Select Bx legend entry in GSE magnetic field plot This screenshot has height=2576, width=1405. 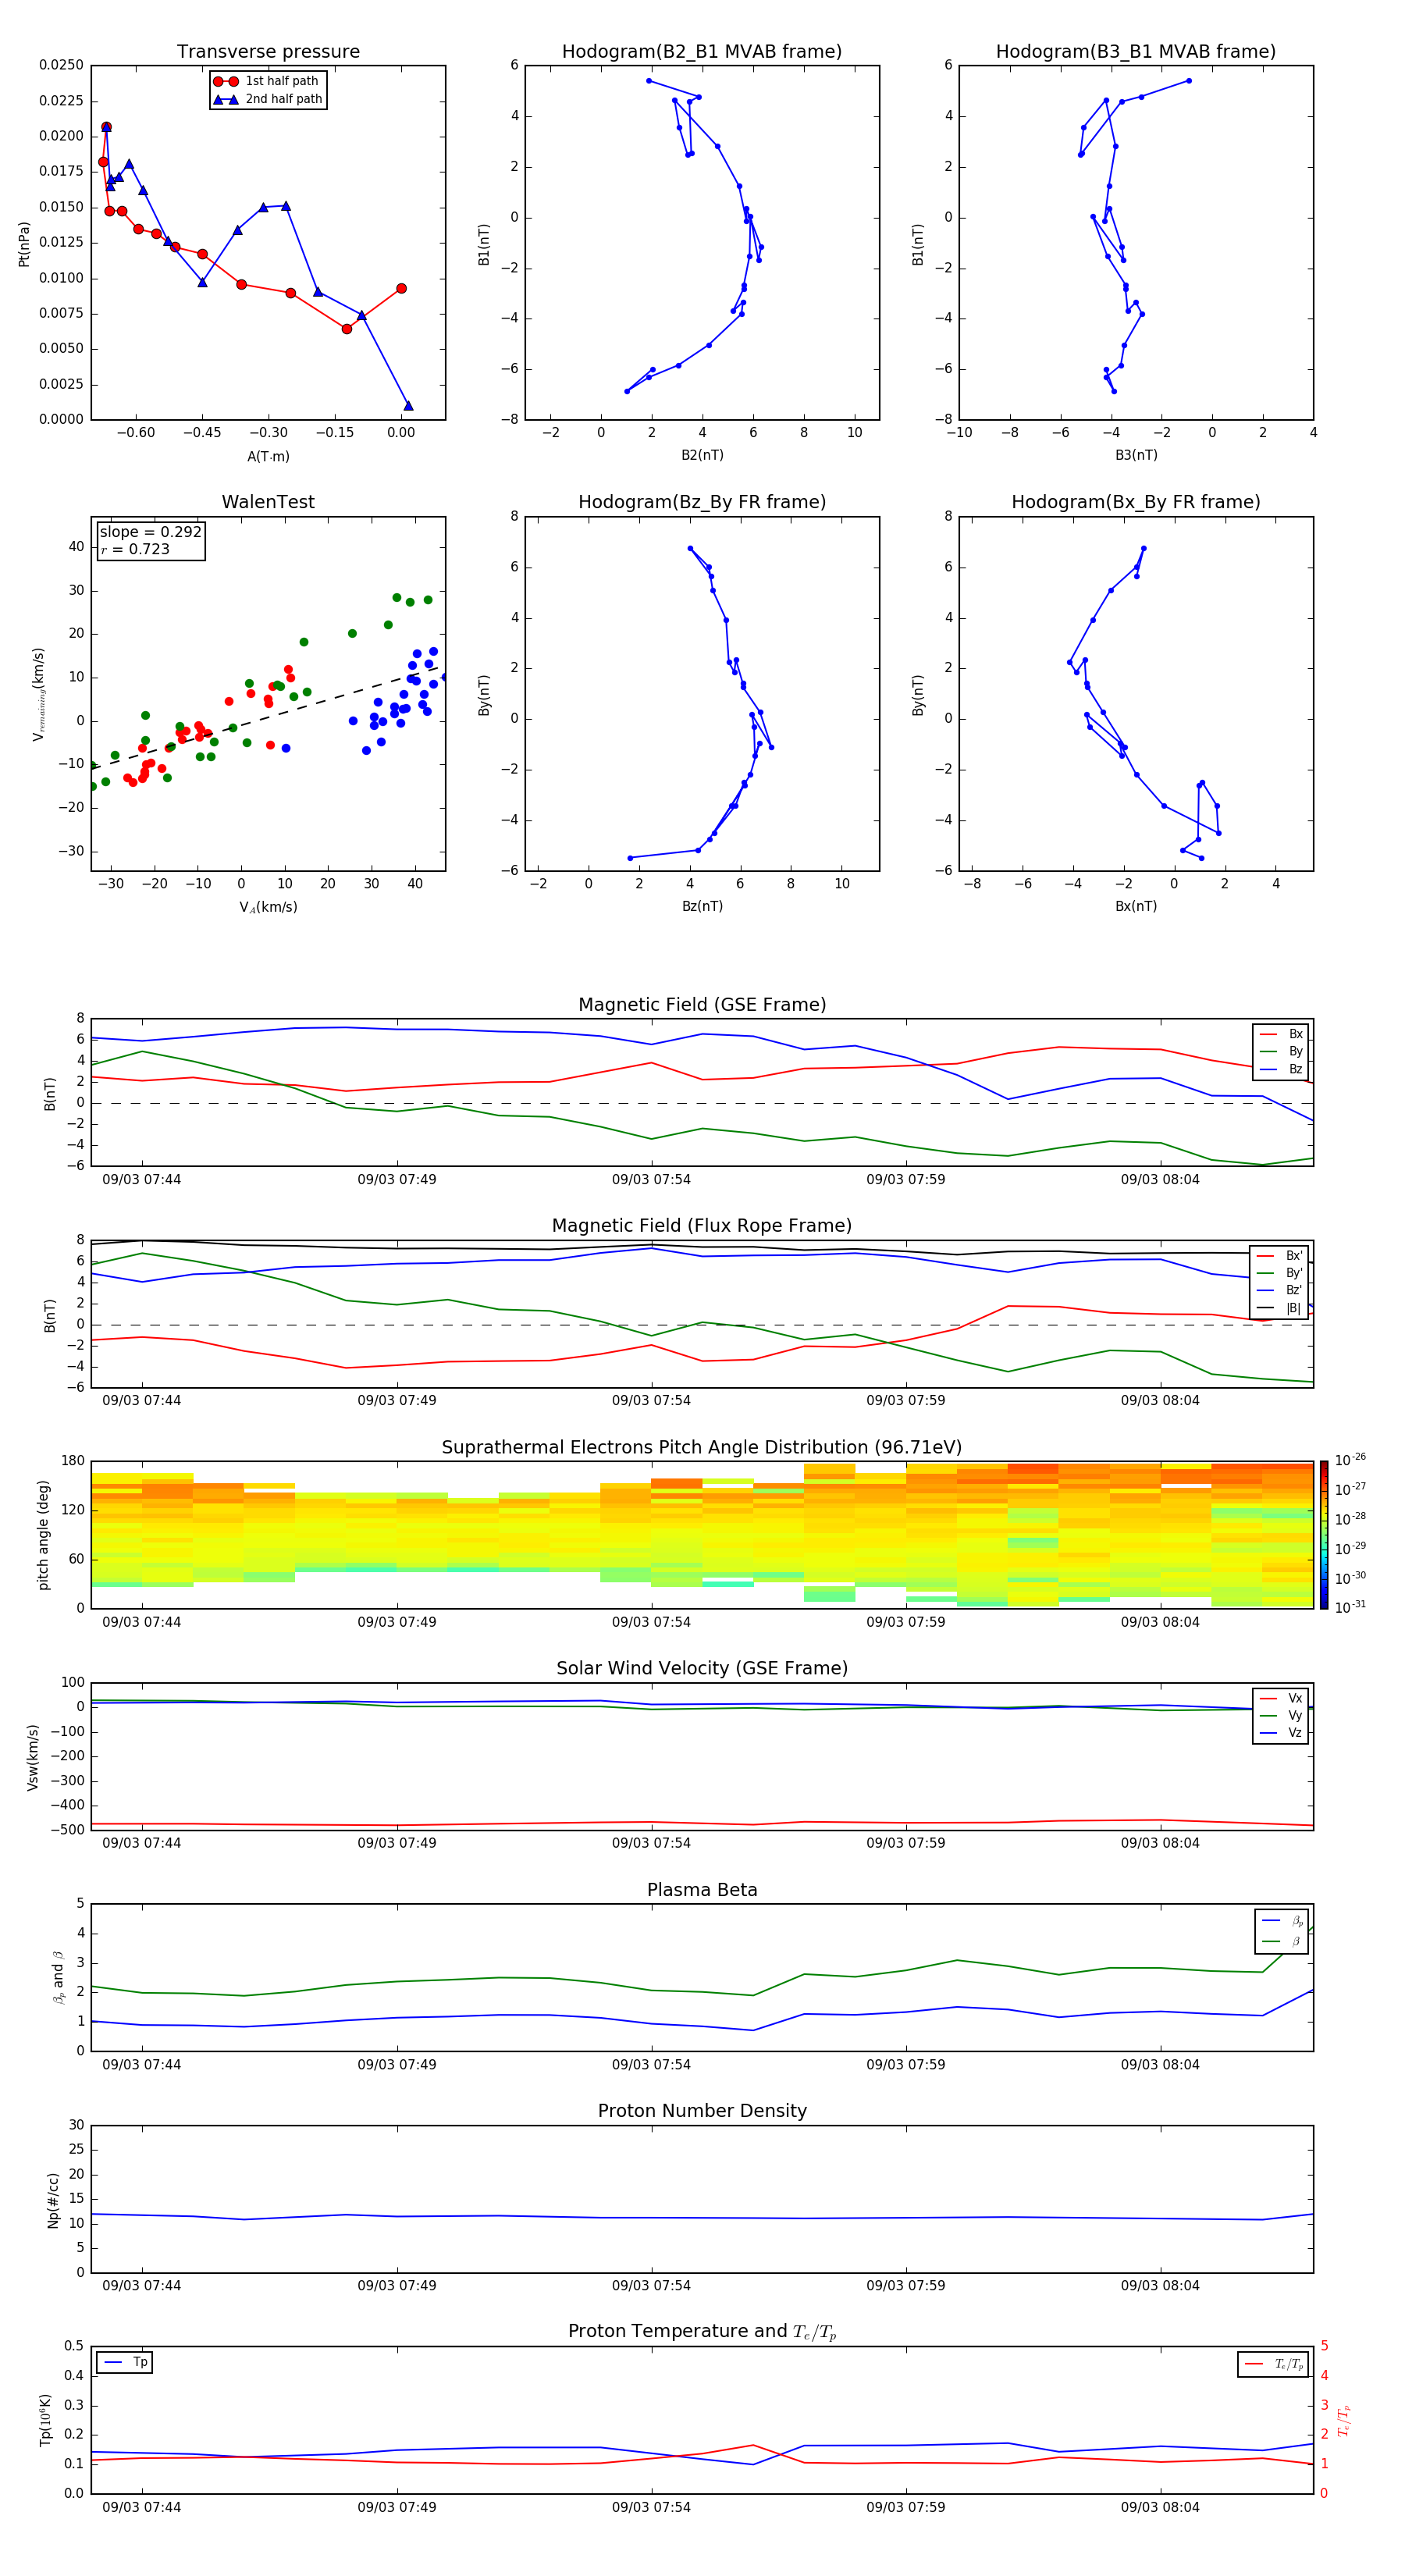1281,1034
